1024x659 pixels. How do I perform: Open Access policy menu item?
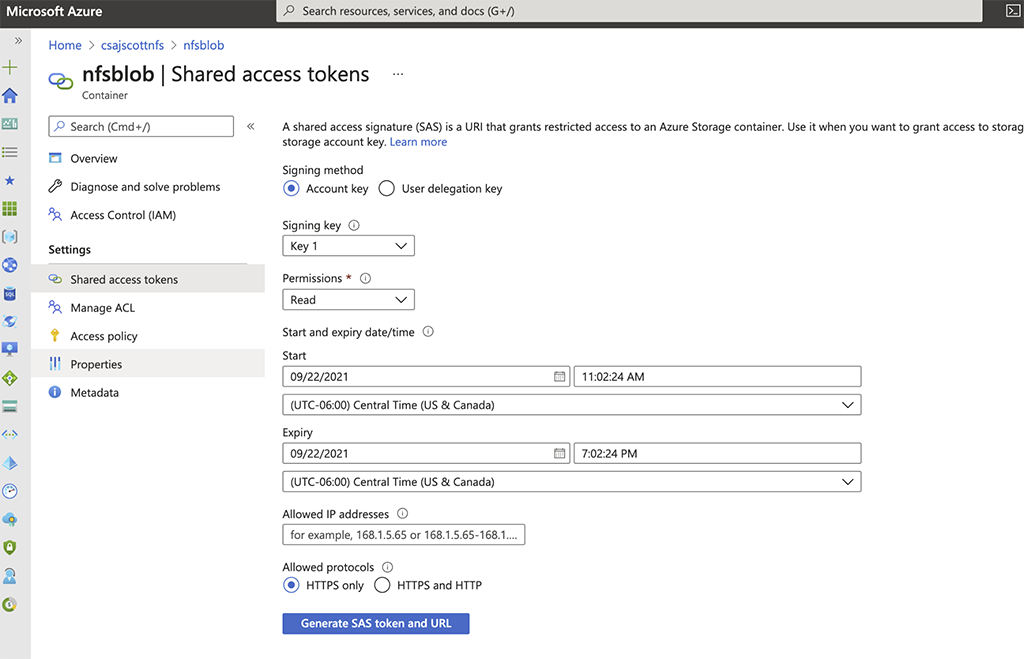[148, 336]
